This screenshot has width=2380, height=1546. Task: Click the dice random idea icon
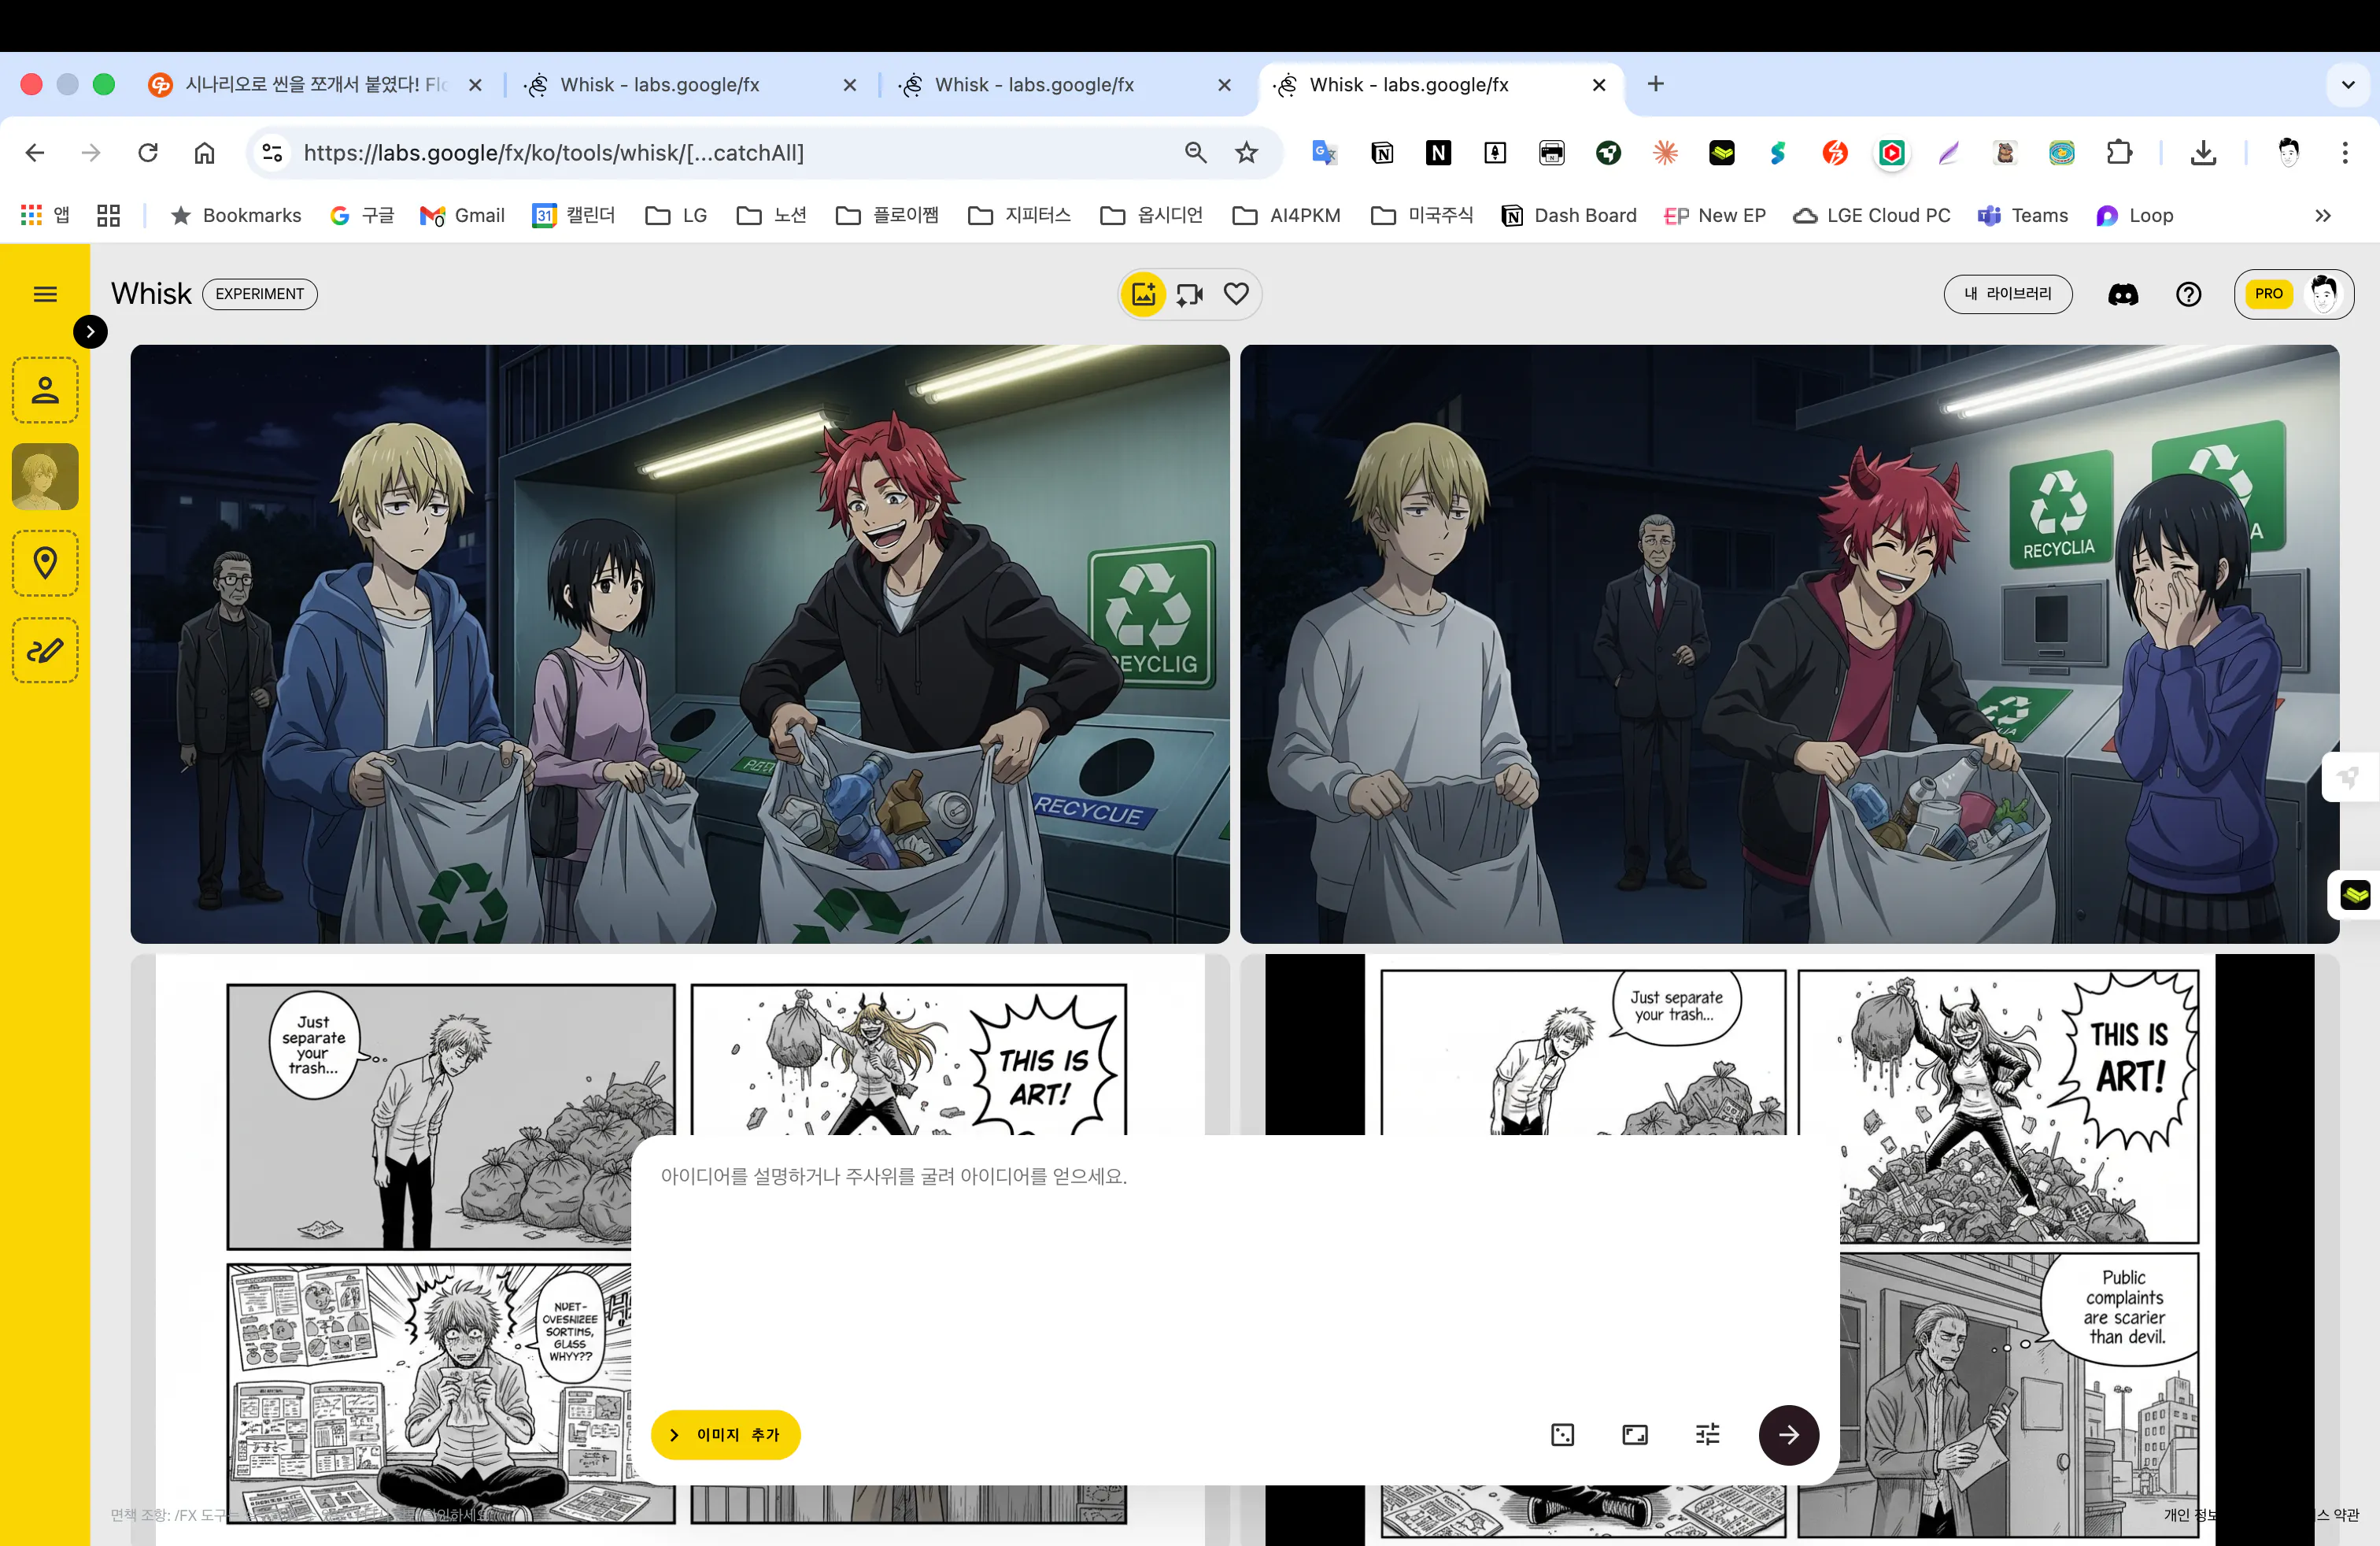click(x=1562, y=1435)
